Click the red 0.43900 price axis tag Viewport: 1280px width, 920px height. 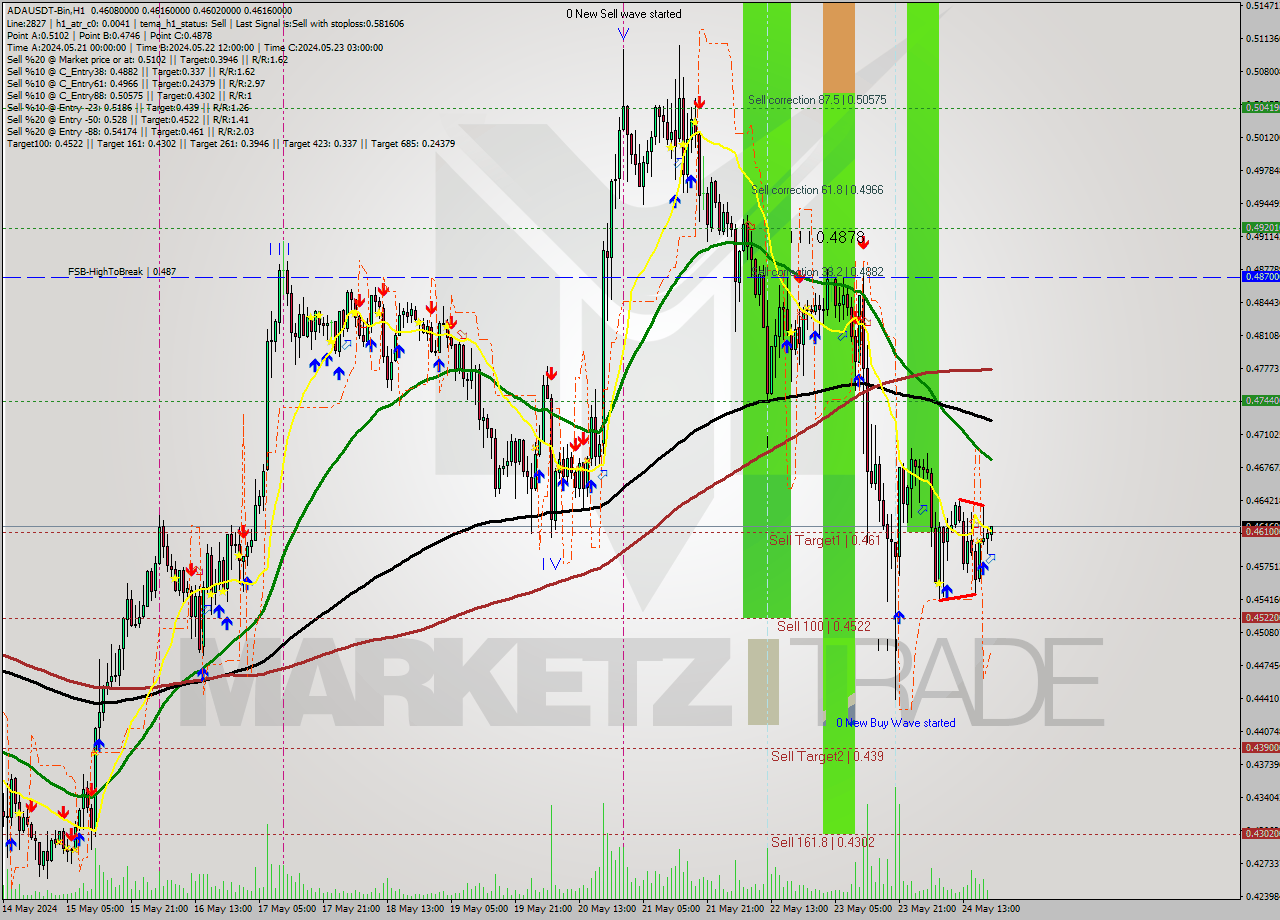tap(1260, 748)
